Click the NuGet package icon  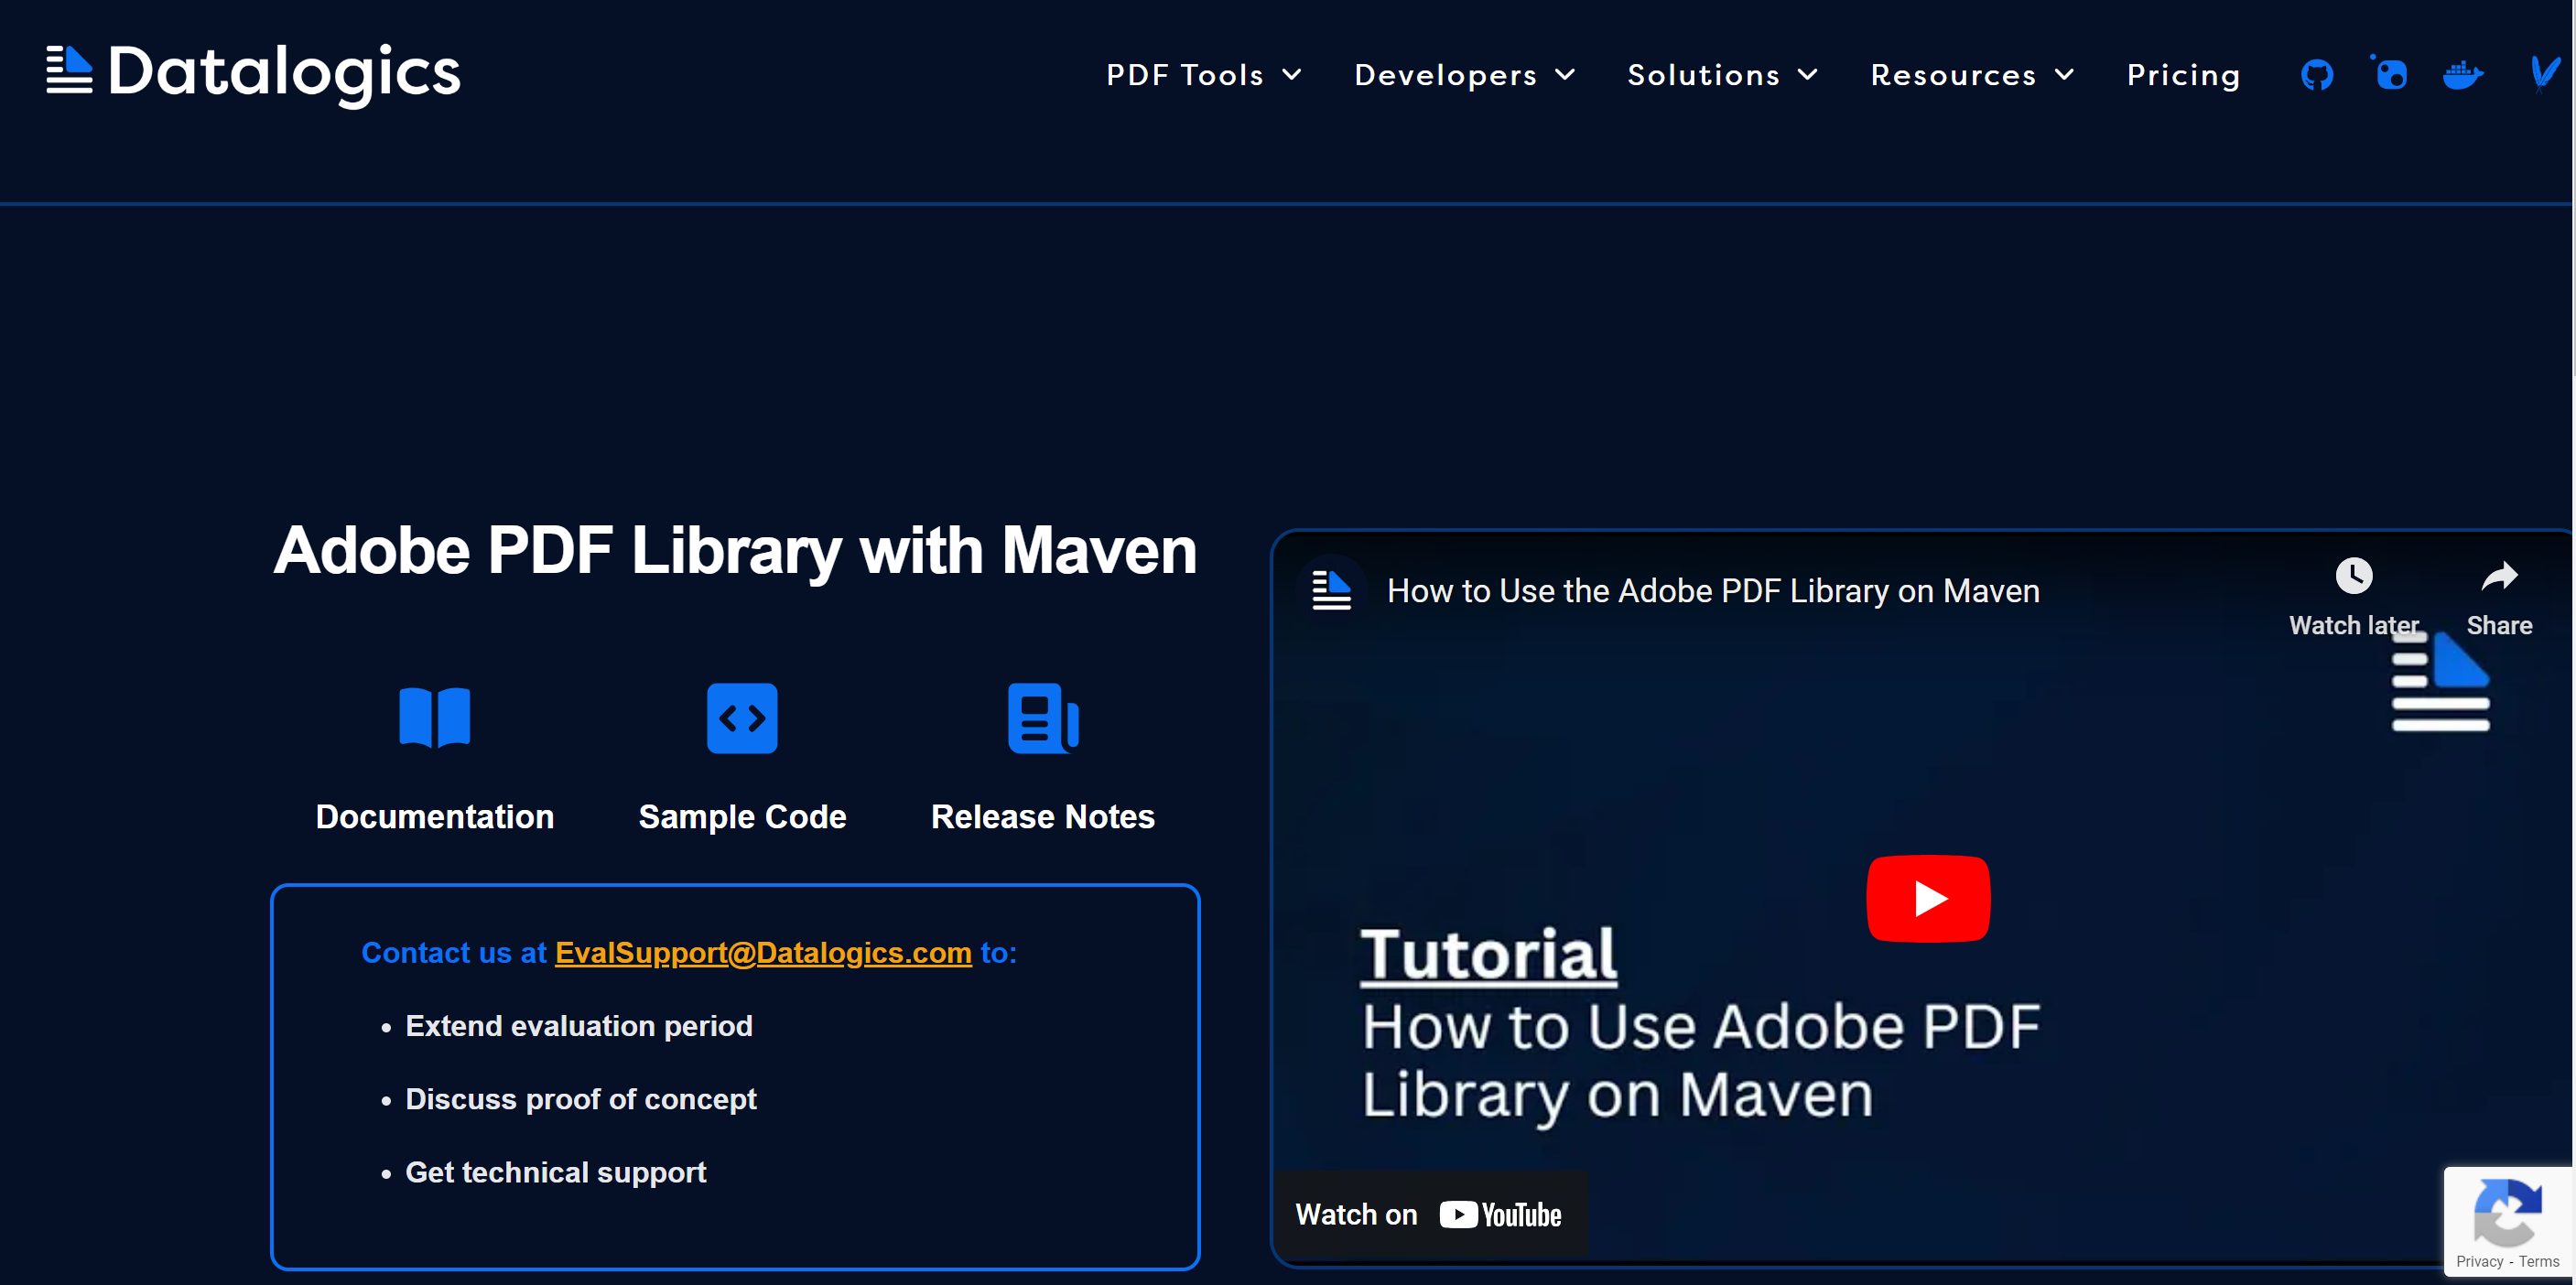(2390, 73)
